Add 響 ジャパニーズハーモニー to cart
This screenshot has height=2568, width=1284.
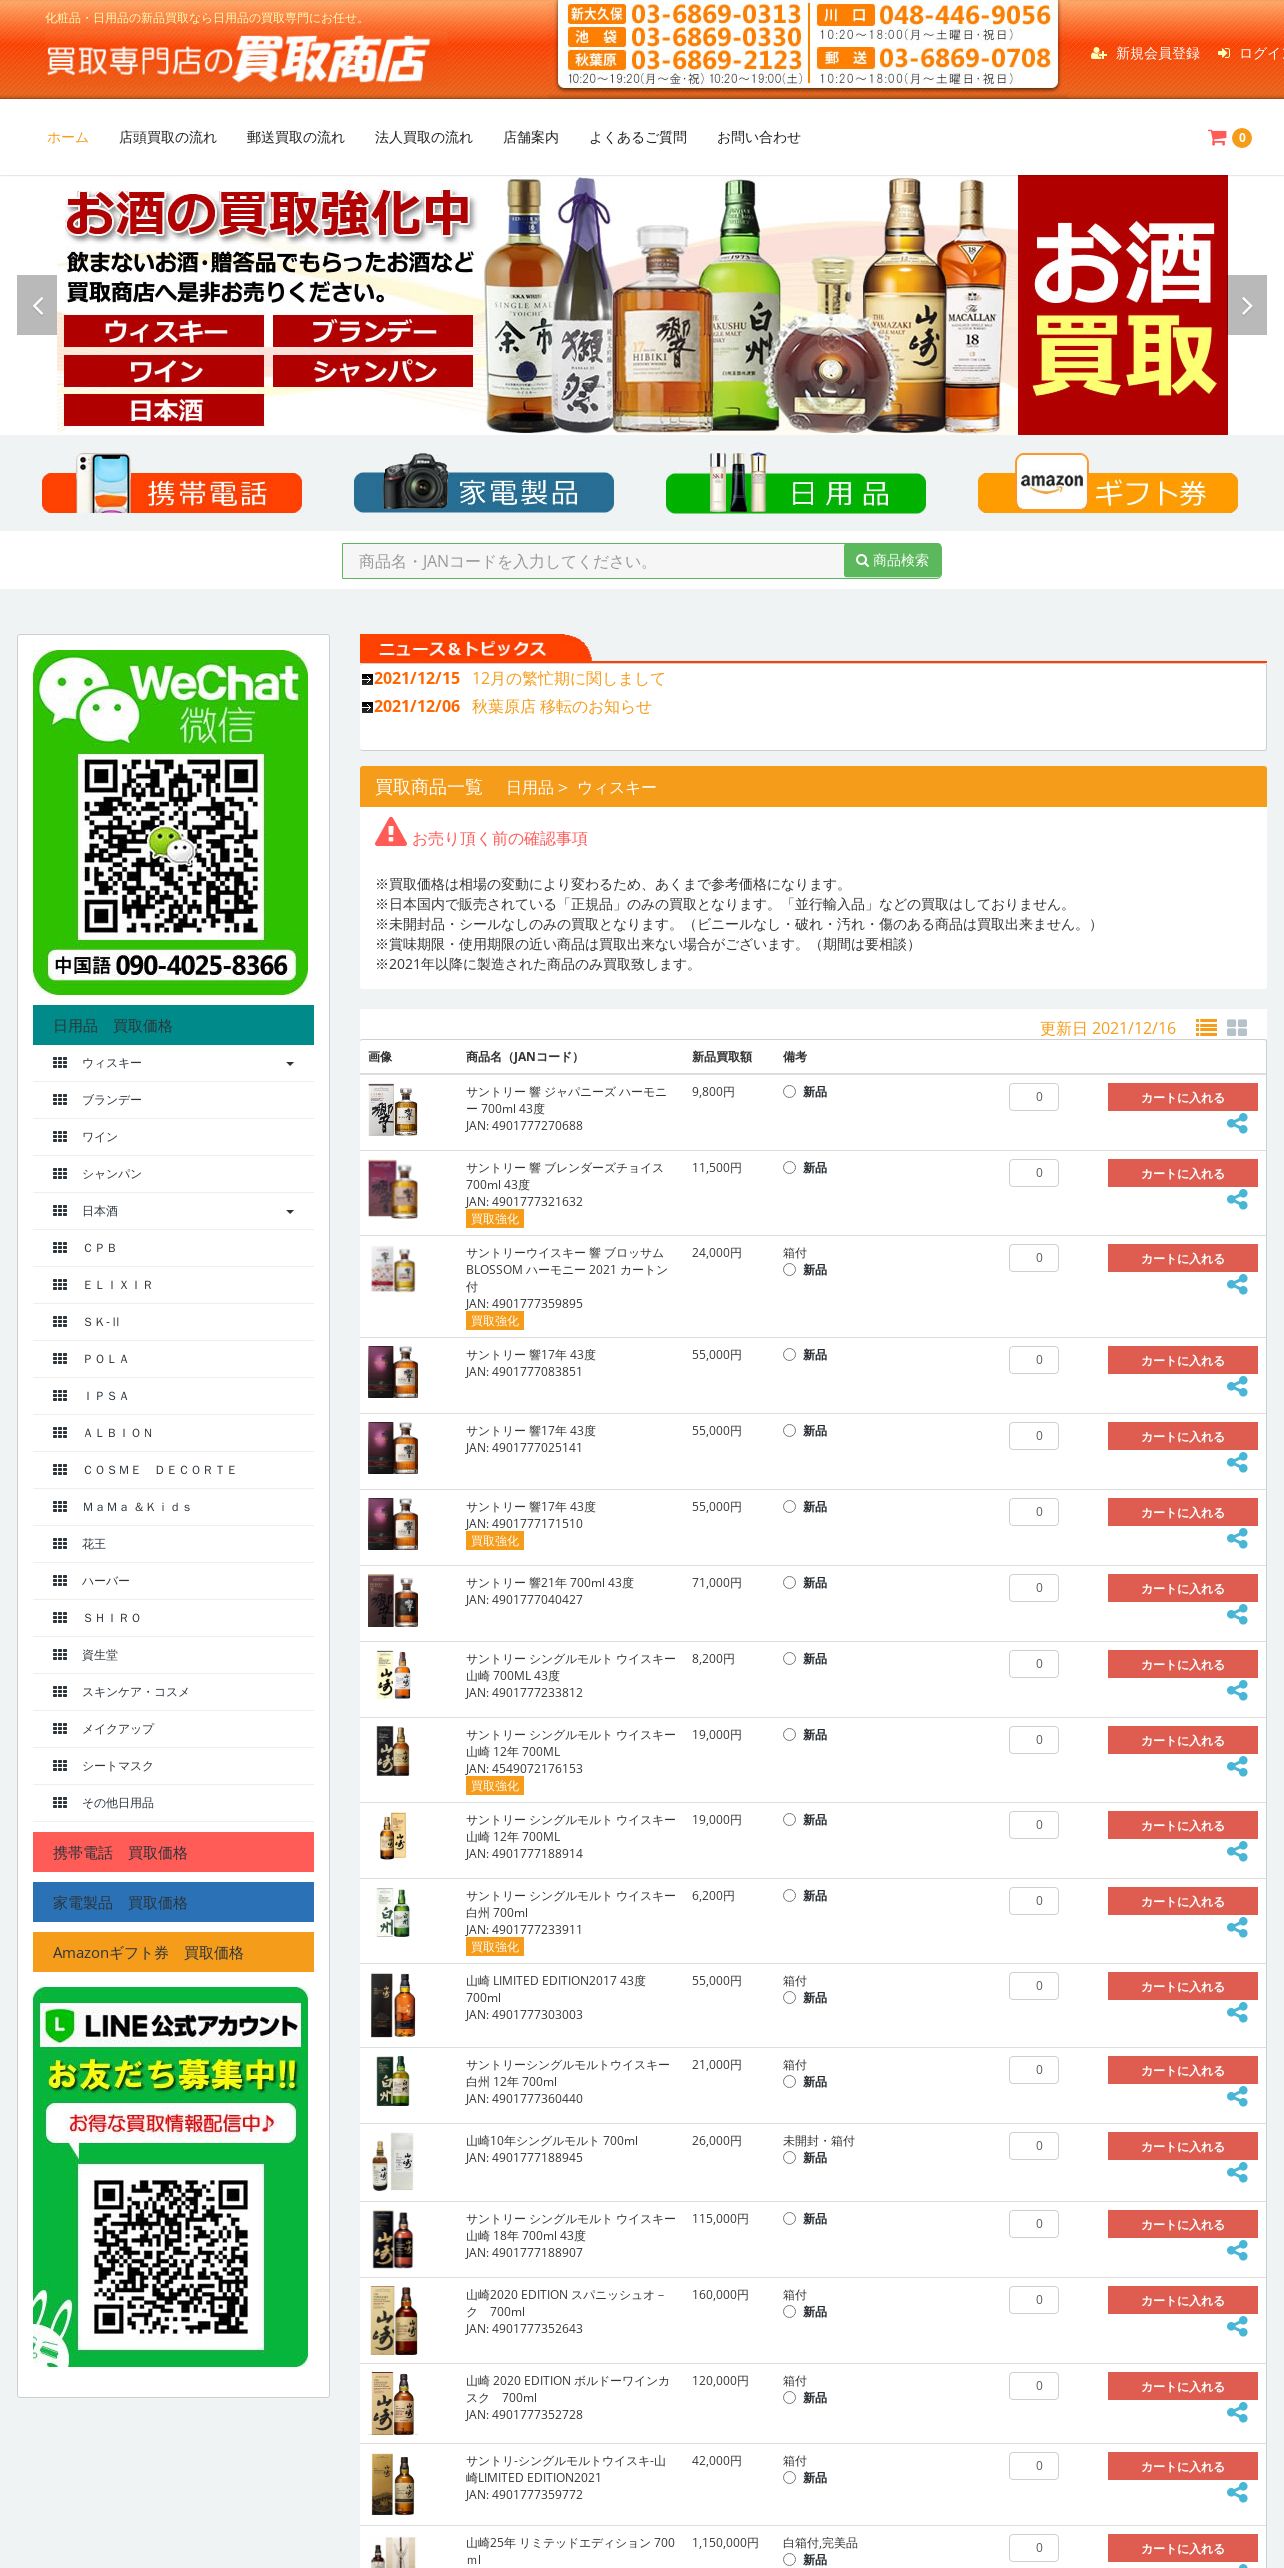pyautogui.click(x=1182, y=1097)
